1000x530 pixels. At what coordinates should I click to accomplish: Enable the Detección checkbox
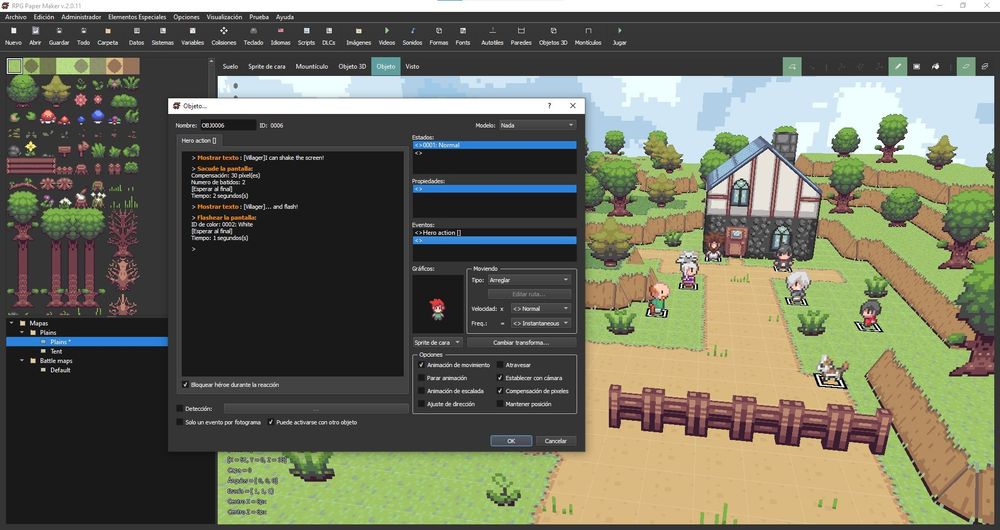(180, 408)
